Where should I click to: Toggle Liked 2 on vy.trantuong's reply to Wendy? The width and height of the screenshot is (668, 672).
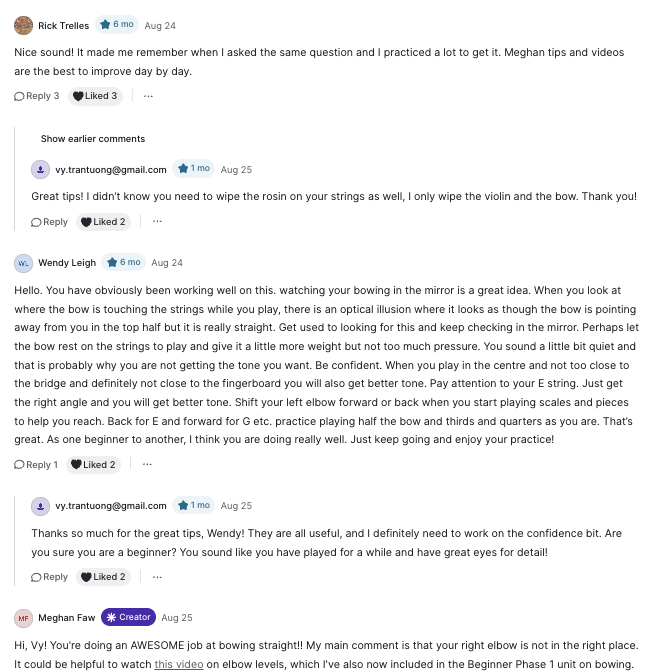(x=104, y=577)
